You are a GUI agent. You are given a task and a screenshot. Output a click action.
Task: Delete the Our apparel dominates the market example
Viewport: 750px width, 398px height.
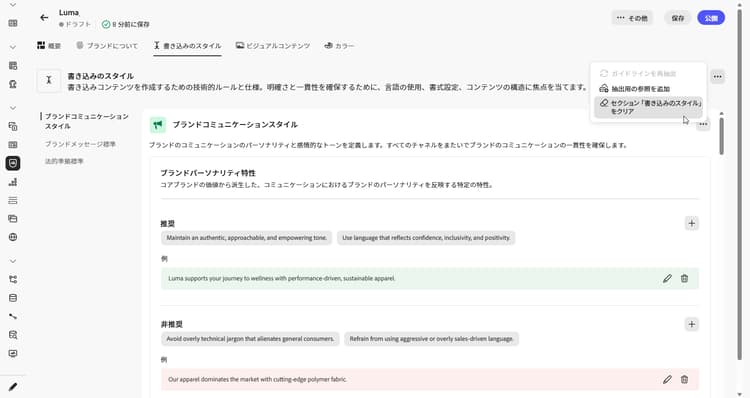coord(684,379)
